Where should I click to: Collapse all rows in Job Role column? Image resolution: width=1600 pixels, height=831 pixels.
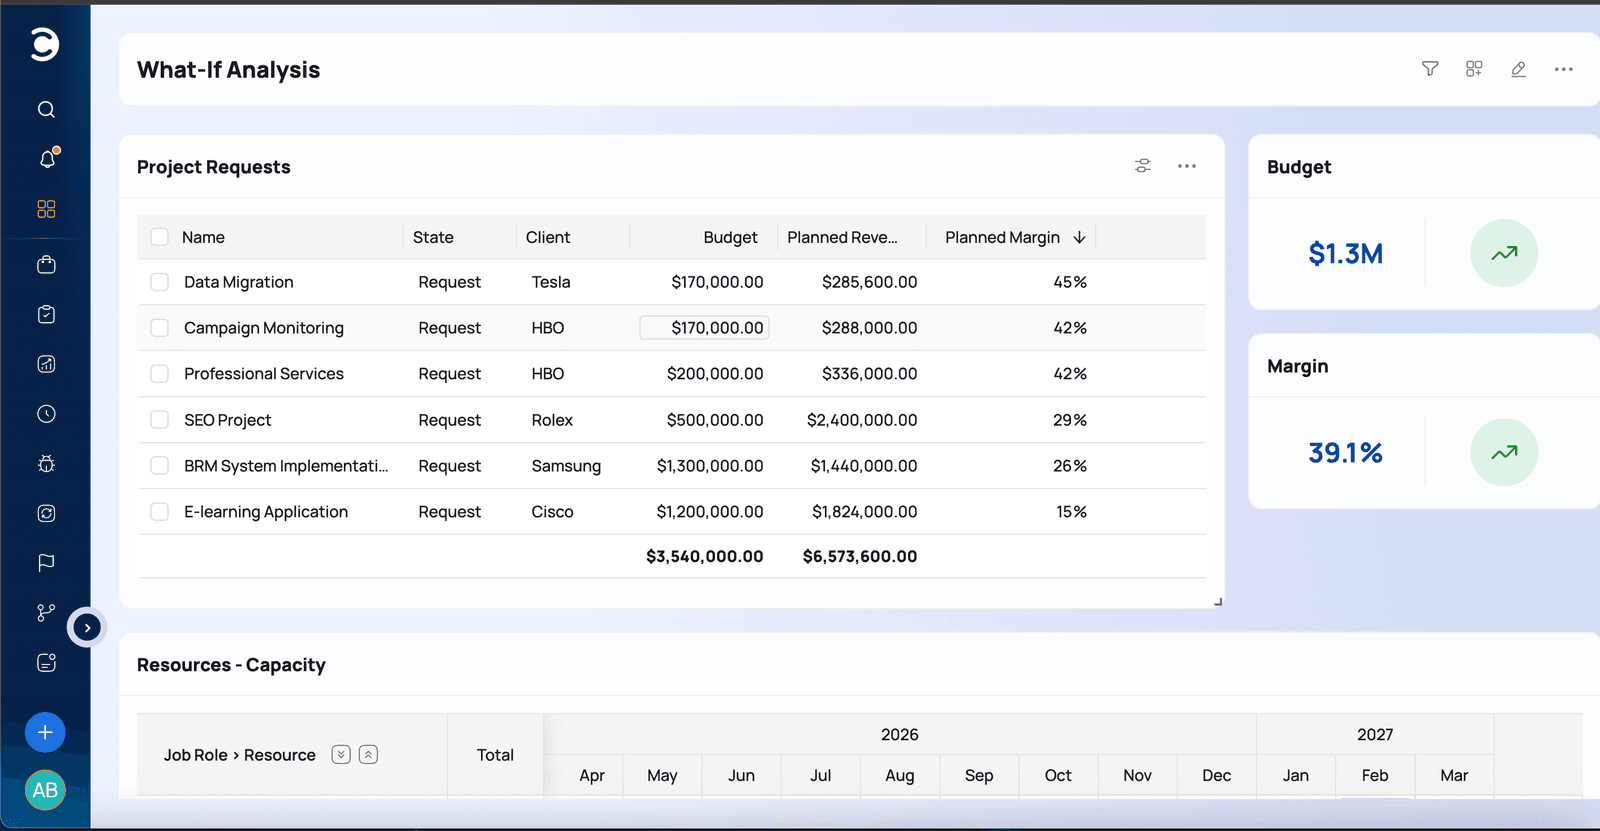coord(368,755)
